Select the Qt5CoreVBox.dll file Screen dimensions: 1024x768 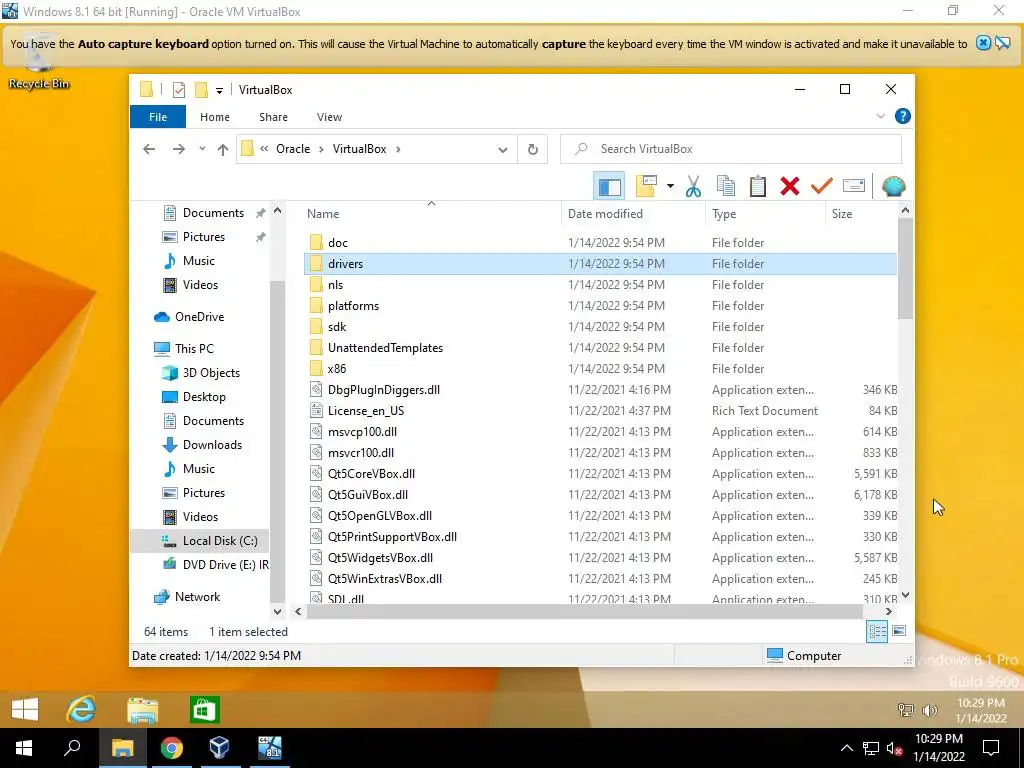point(601,473)
